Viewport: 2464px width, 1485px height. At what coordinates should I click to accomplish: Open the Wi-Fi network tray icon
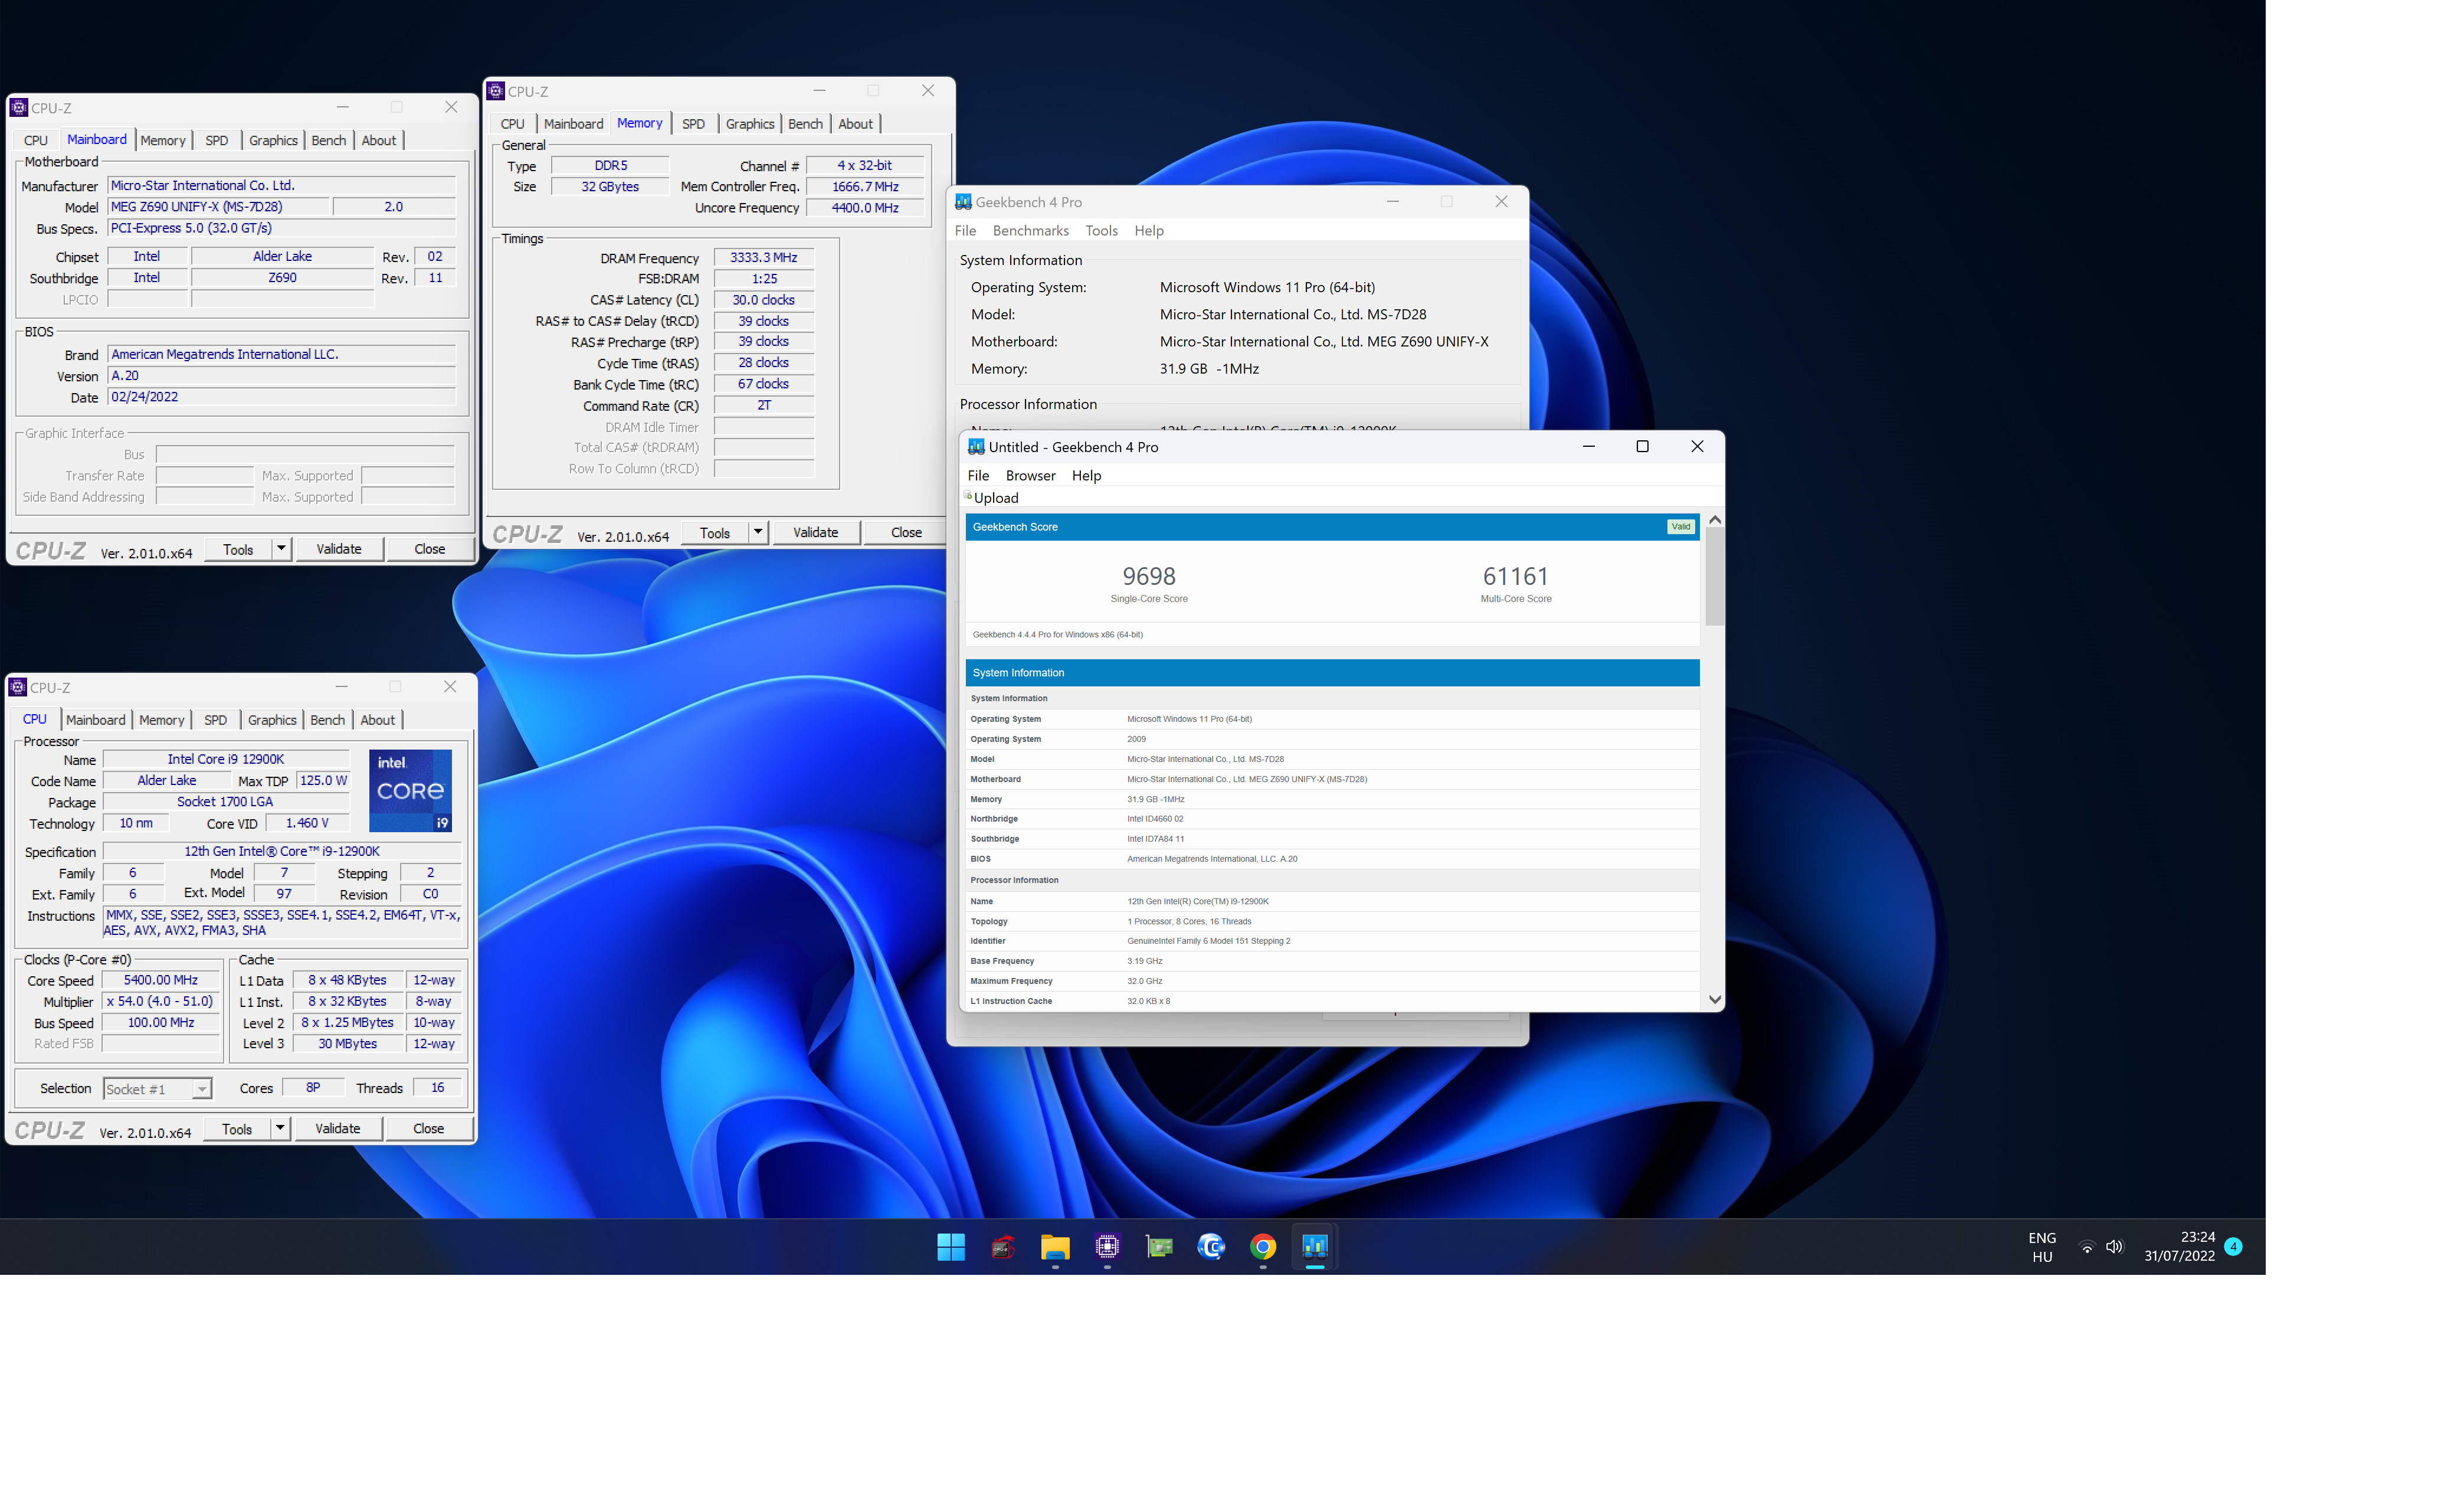(x=2086, y=1246)
